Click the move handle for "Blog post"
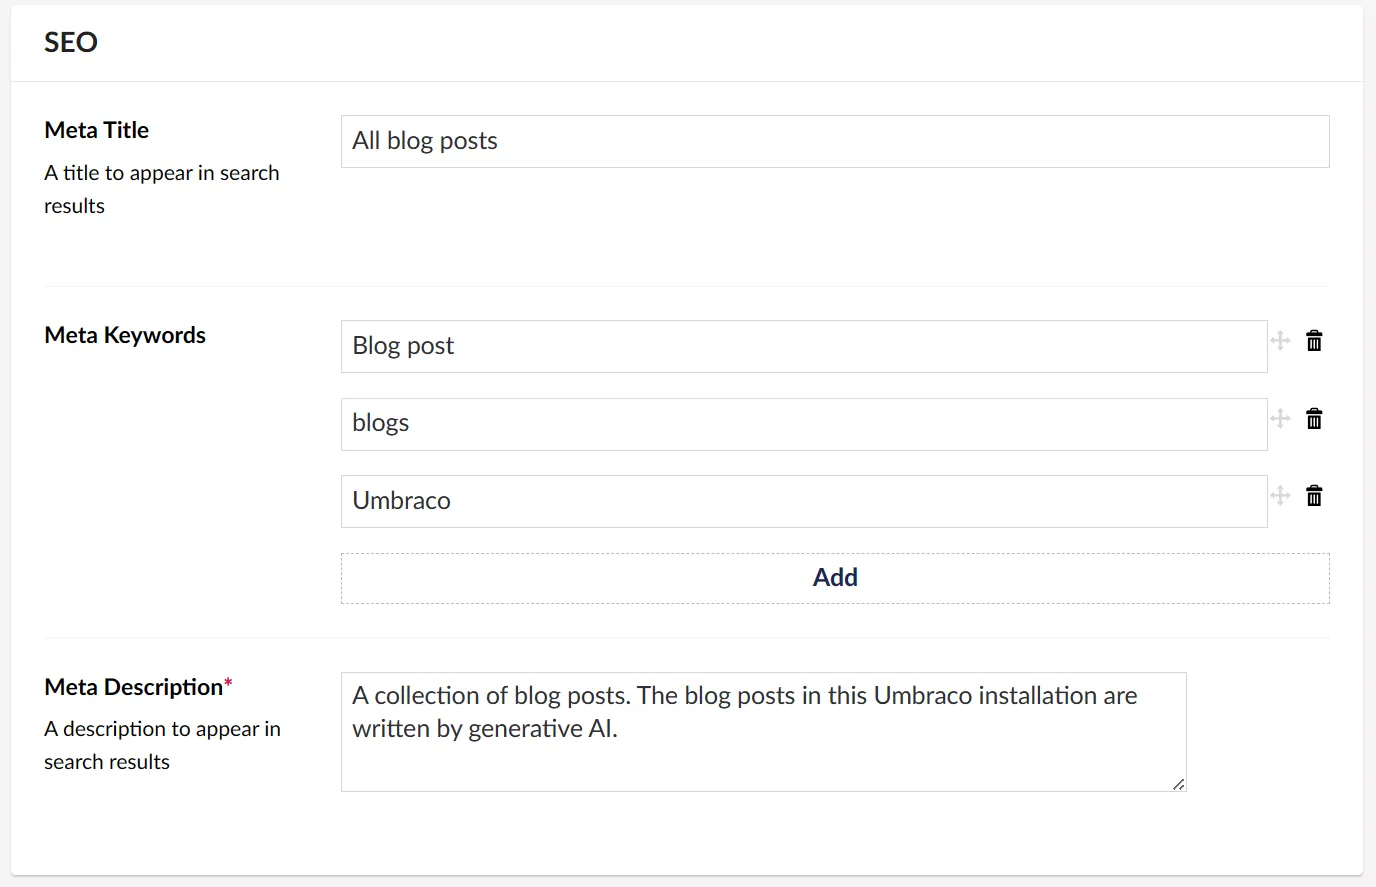 [1280, 341]
